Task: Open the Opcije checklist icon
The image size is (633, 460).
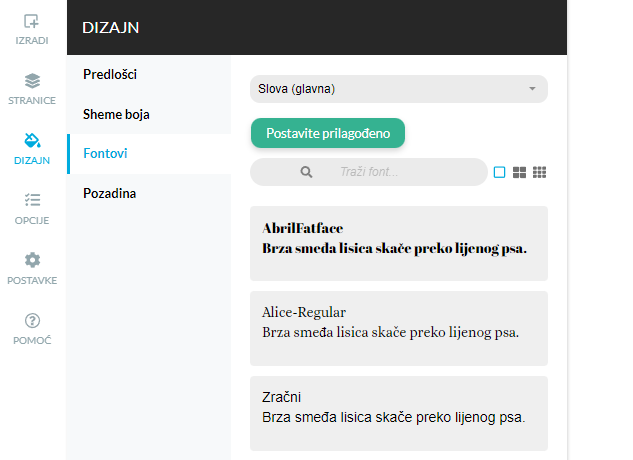Action: [32, 201]
